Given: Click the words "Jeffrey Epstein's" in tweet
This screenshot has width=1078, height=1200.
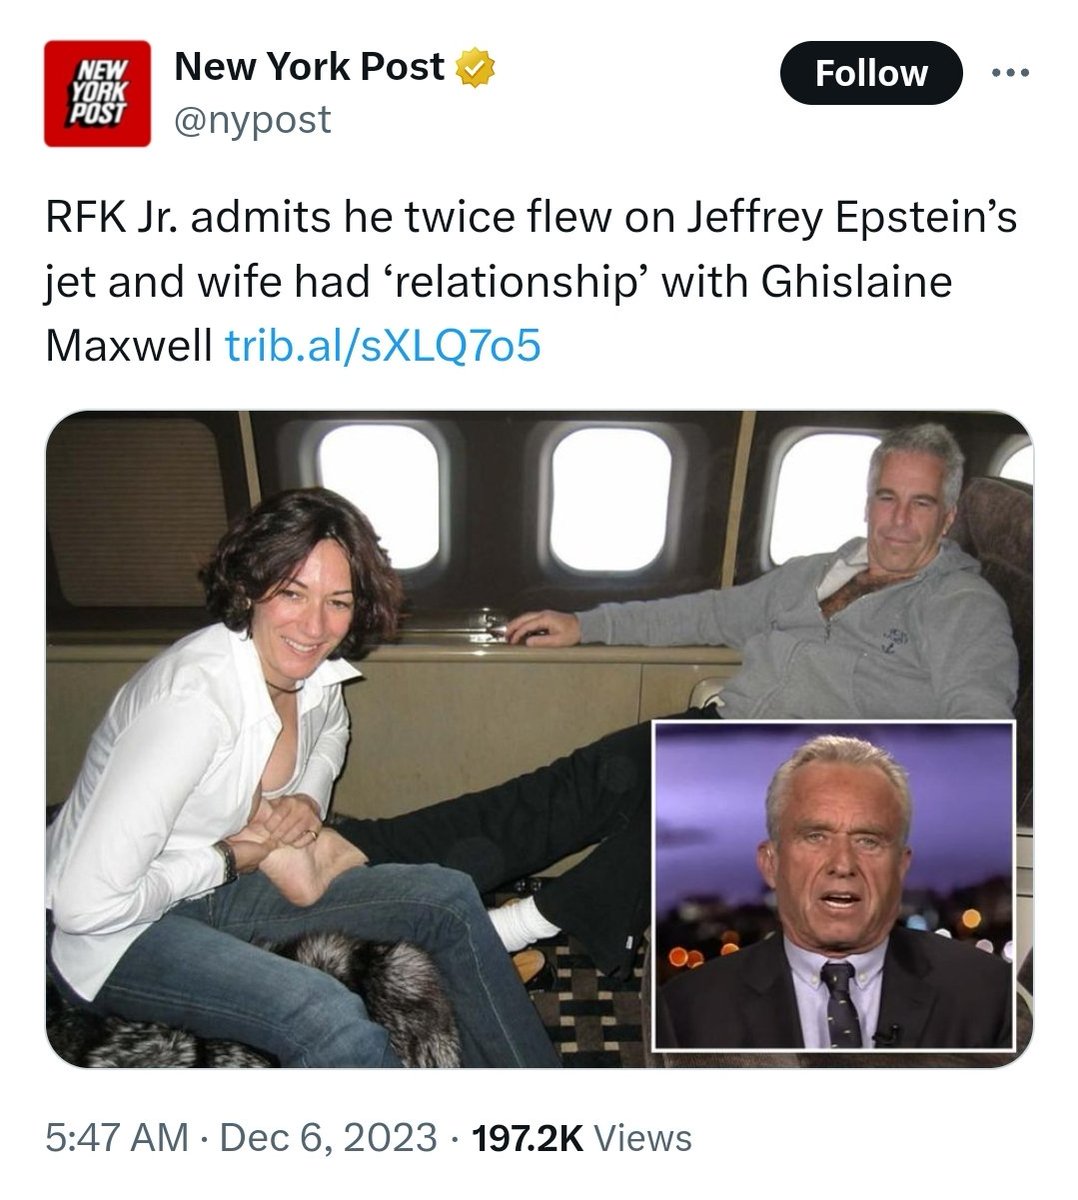Looking at the screenshot, I should (851, 218).
